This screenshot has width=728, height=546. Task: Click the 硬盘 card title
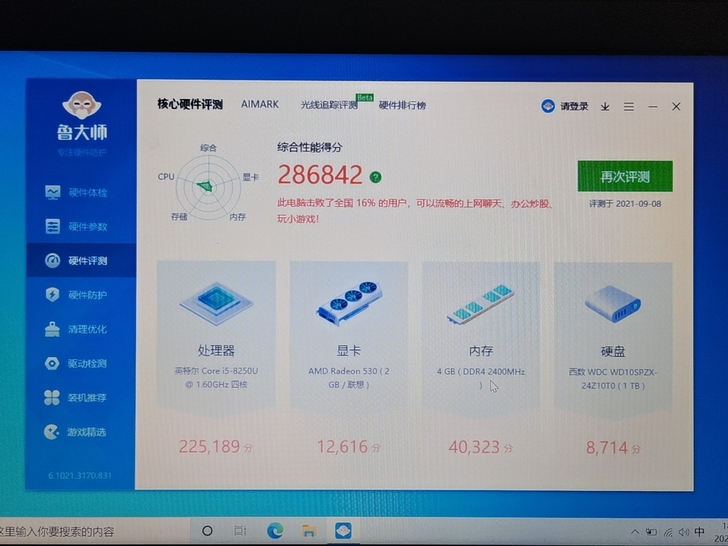click(x=613, y=351)
